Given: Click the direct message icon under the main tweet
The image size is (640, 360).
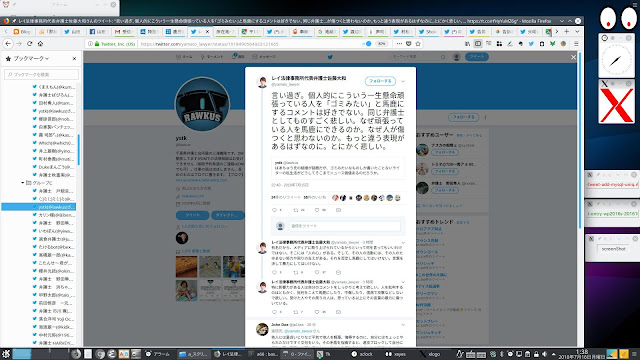Looking at the screenshot, I should click(x=338, y=210).
